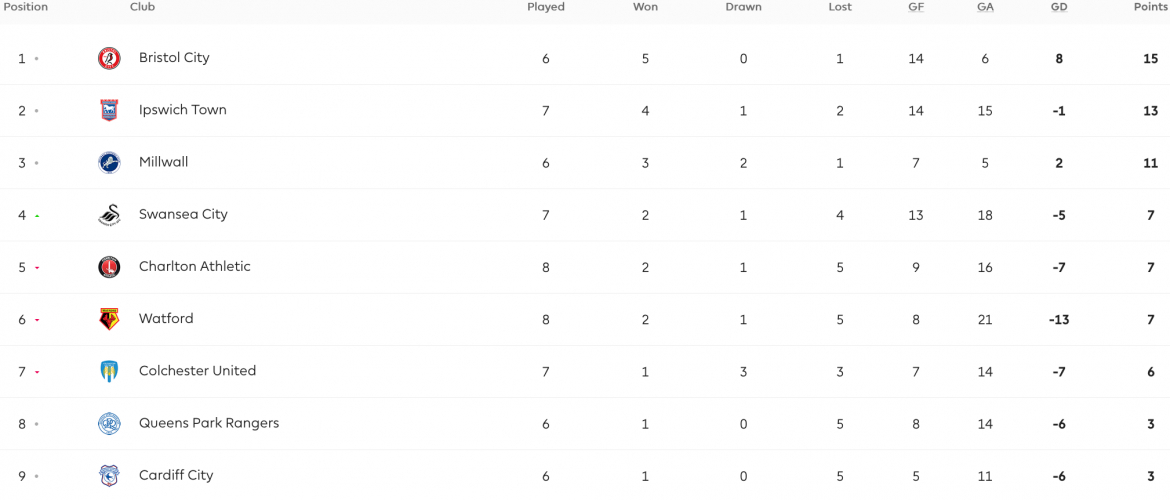This screenshot has width=1170, height=500.
Task: Click the Ipswich Town club badge
Action: click(x=110, y=110)
